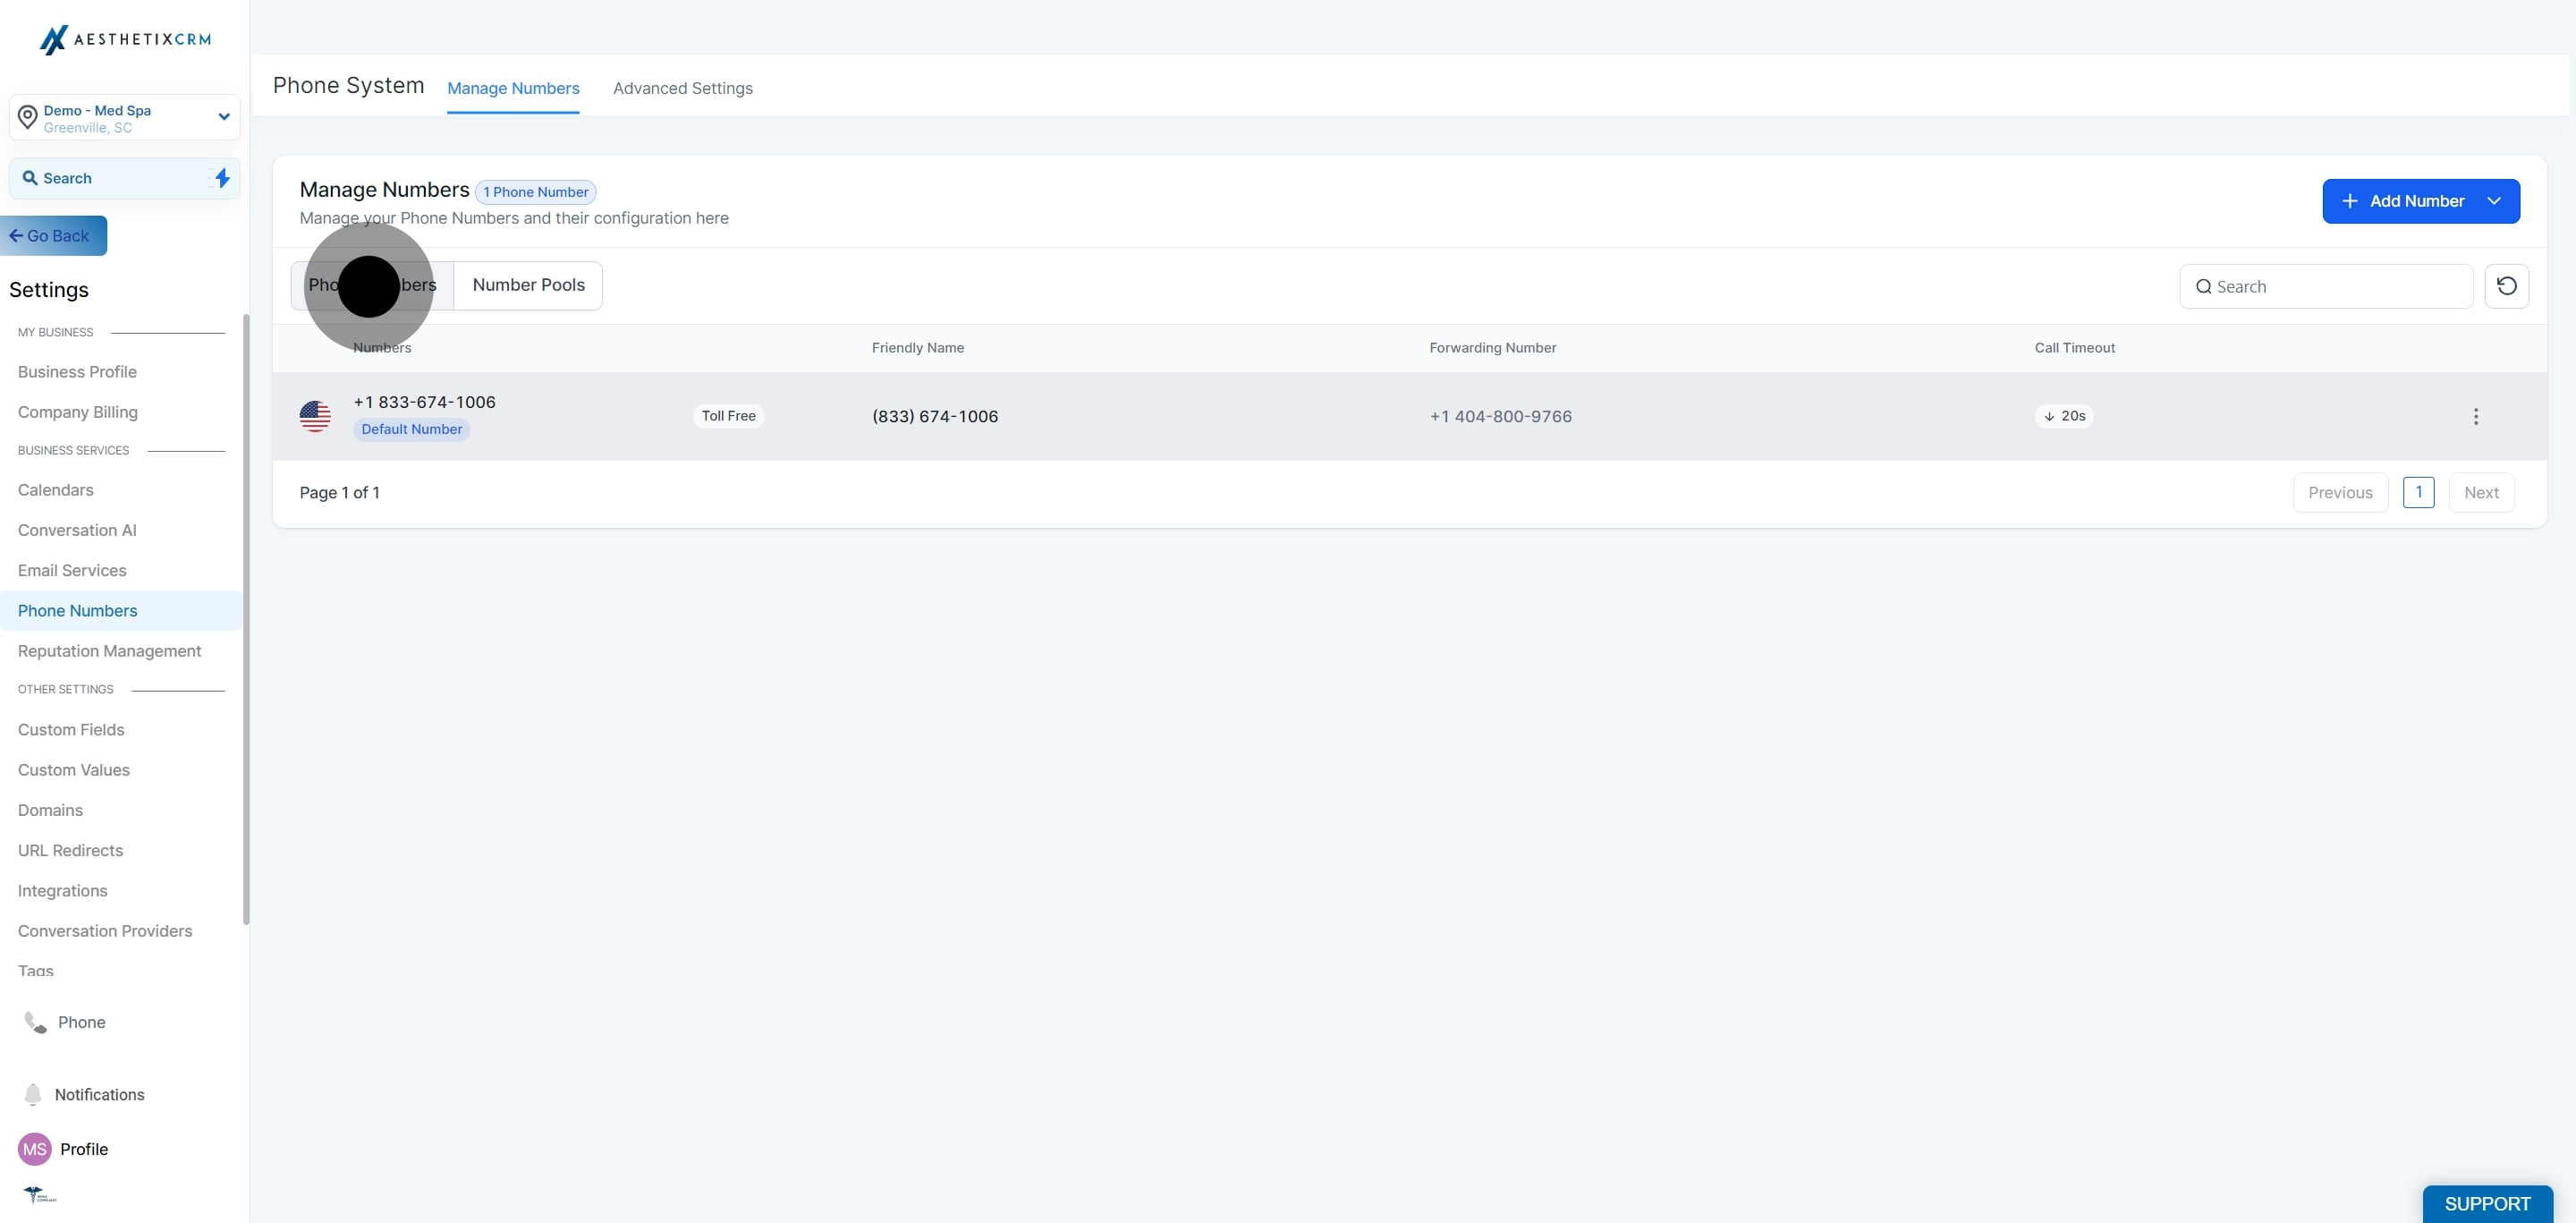The image size is (2576, 1223).
Task: Open Phone dialer icon in sidebar
Action: 36,1022
